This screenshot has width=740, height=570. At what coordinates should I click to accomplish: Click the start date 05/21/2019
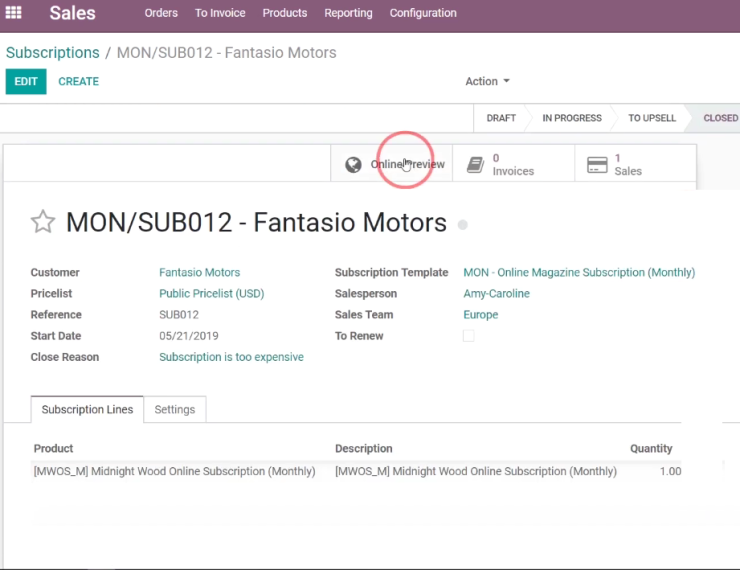[189, 336]
